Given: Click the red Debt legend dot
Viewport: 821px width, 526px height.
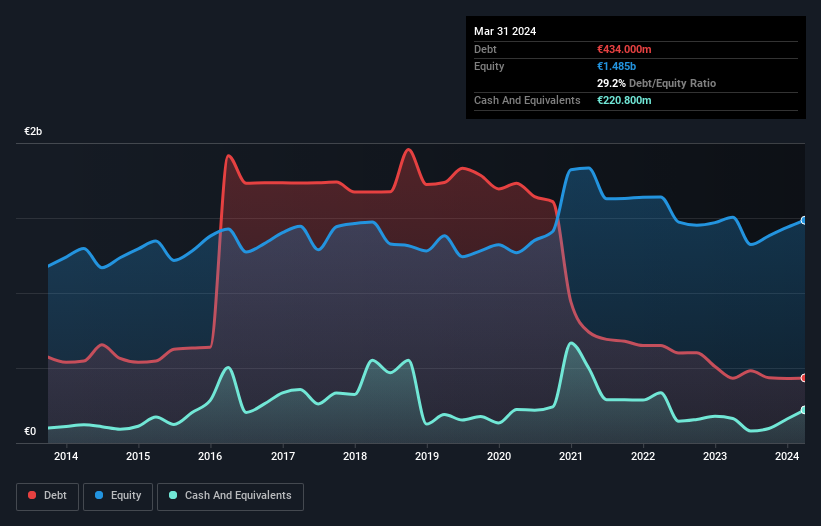Looking at the screenshot, I should point(32,495).
